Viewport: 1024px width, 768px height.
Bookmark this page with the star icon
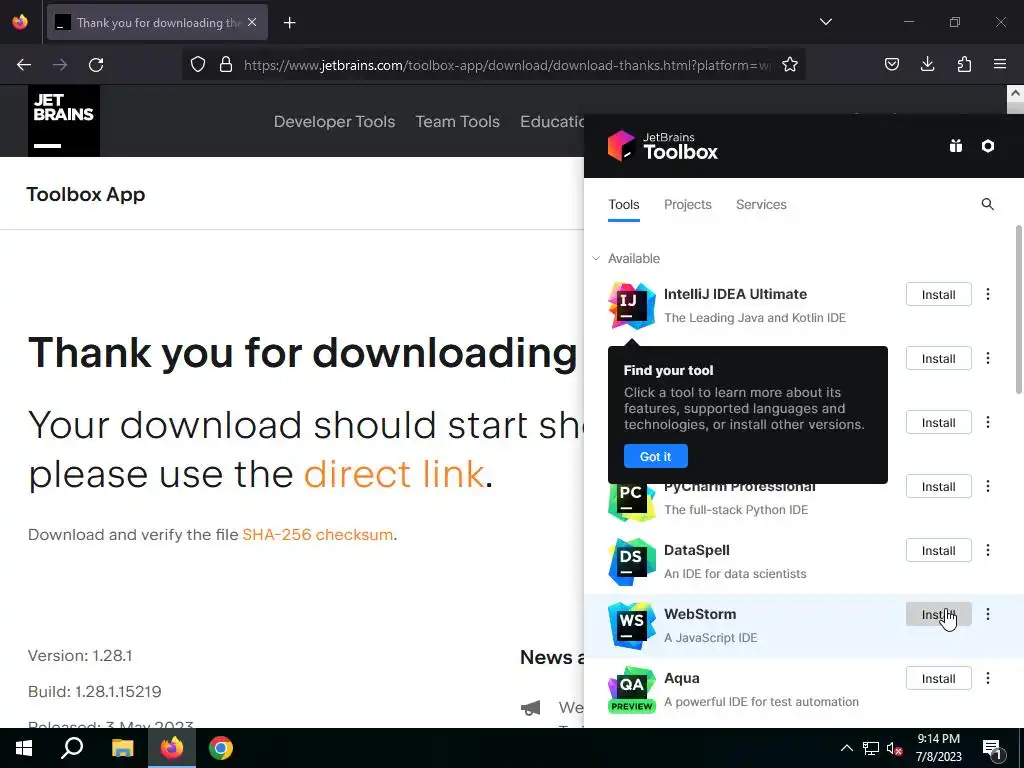pyautogui.click(x=790, y=65)
